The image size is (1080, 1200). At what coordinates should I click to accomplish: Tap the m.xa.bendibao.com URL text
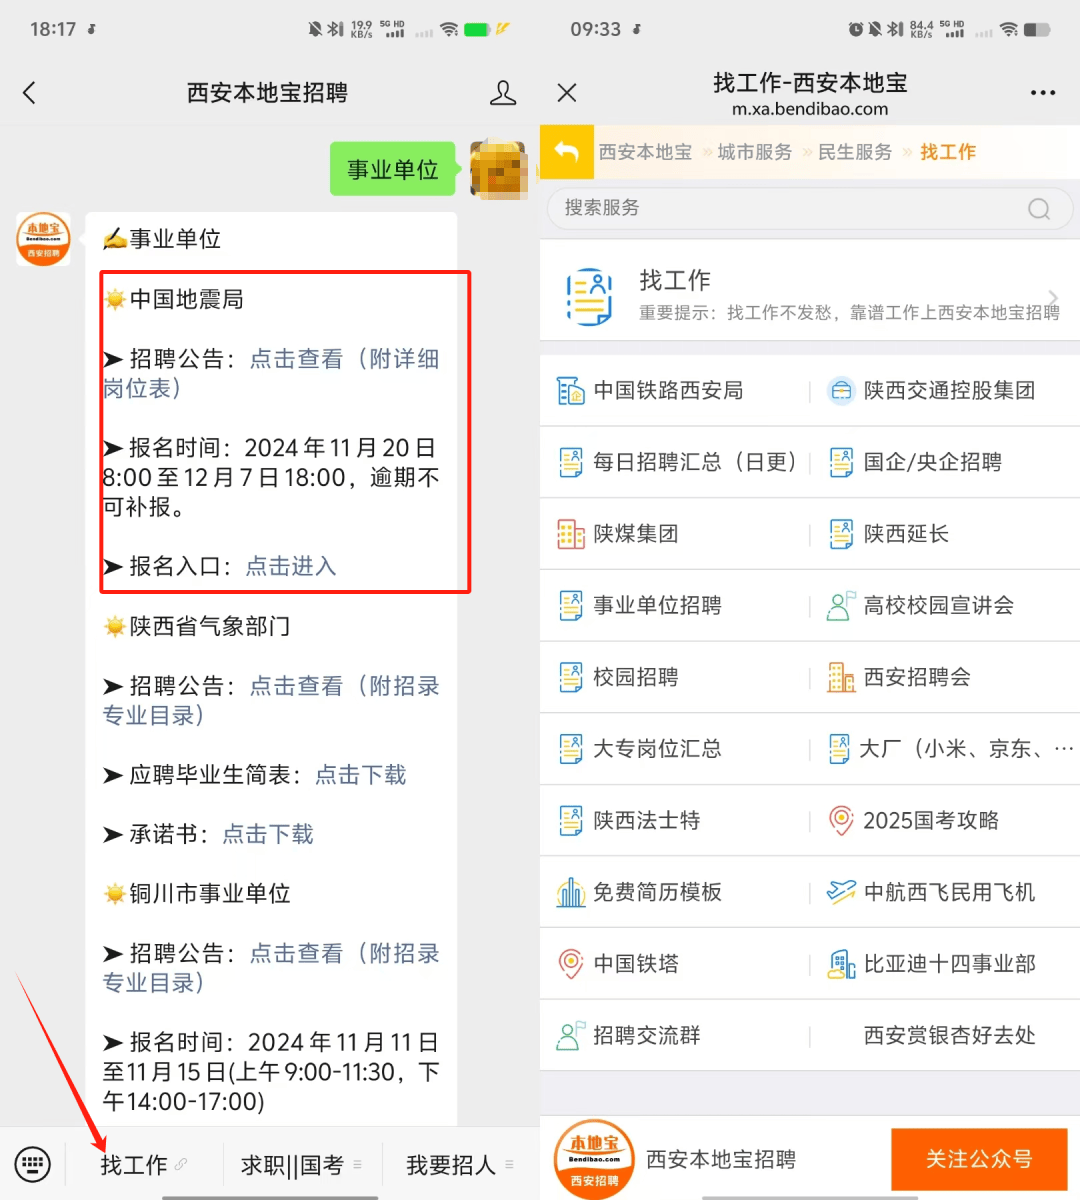(x=810, y=109)
